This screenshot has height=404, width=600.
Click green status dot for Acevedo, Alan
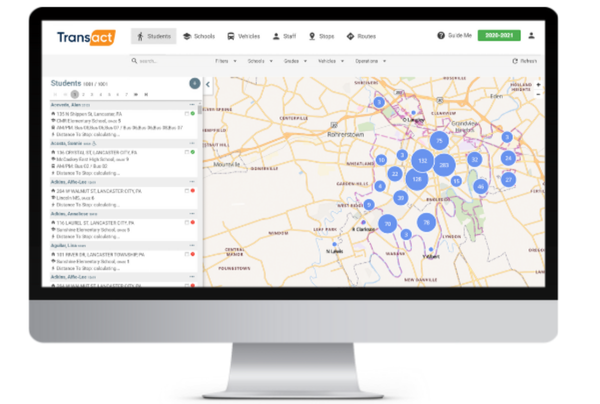coord(193,114)
